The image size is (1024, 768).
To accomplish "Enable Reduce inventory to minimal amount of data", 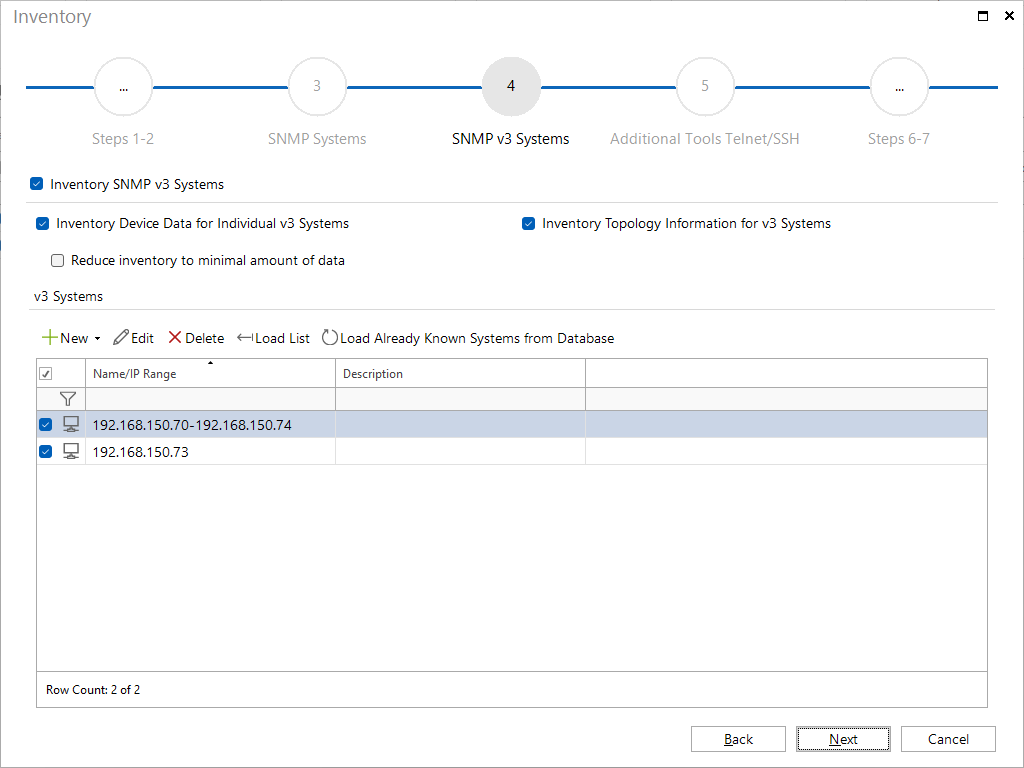I will (x=57, y=261).
